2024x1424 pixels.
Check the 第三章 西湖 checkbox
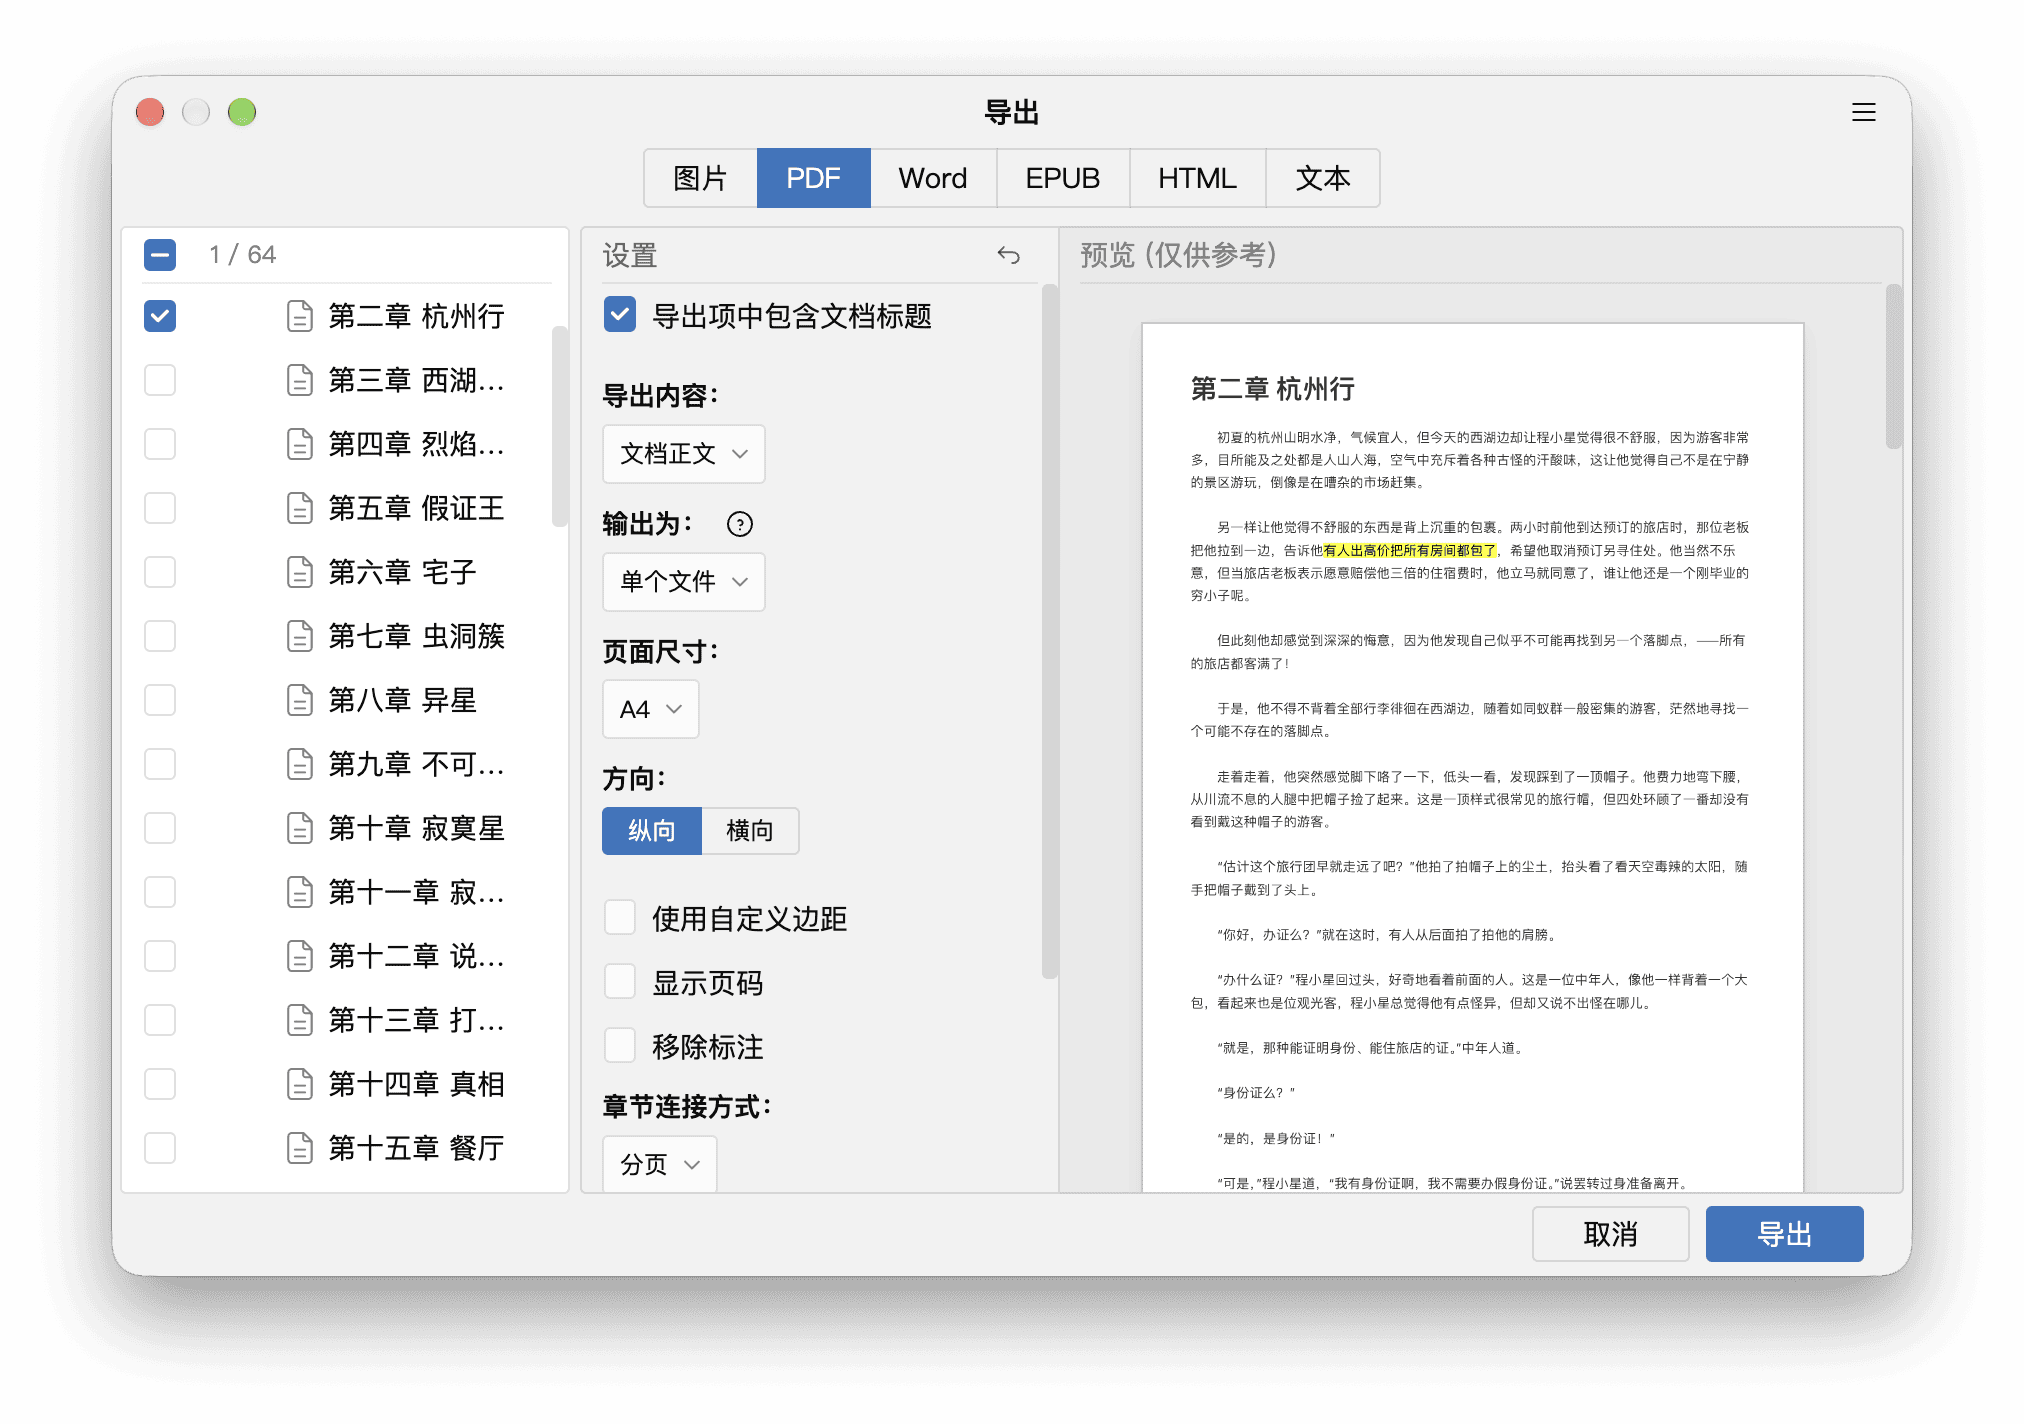(x=160, y=380)
